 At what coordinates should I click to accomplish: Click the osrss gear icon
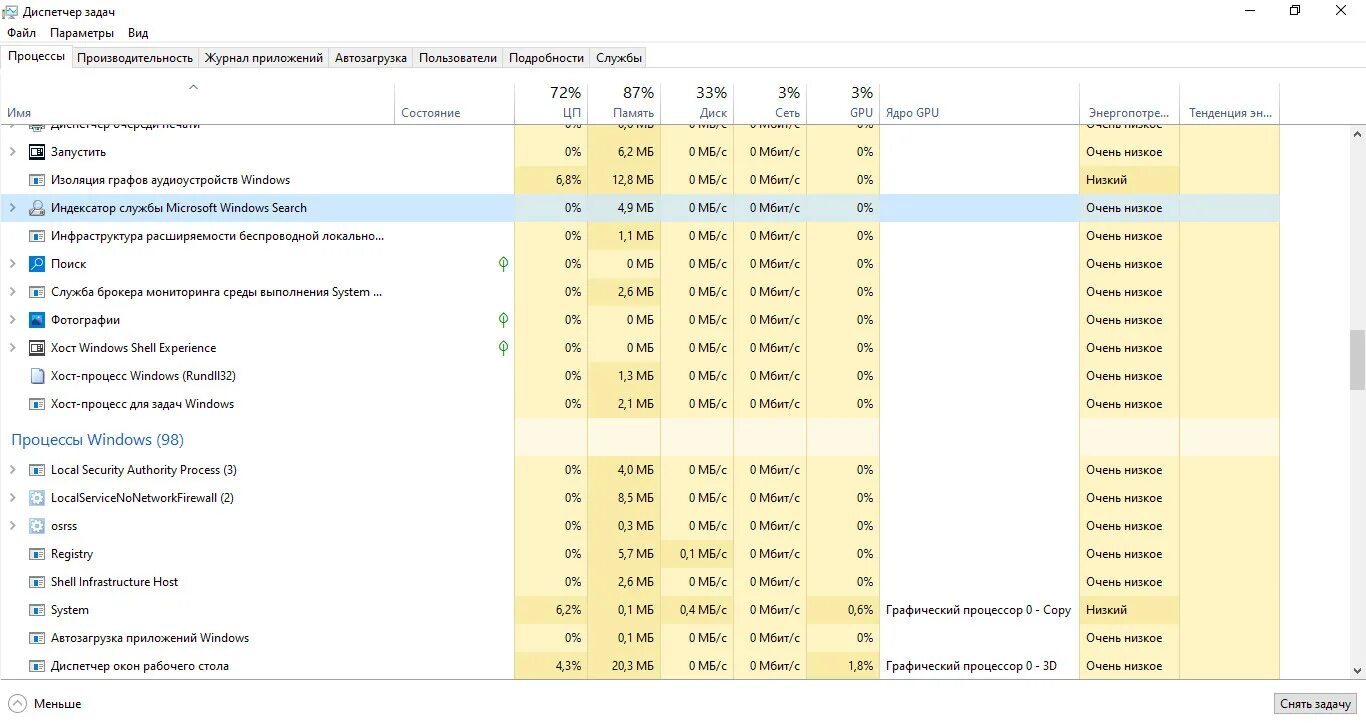click(37, 526)
